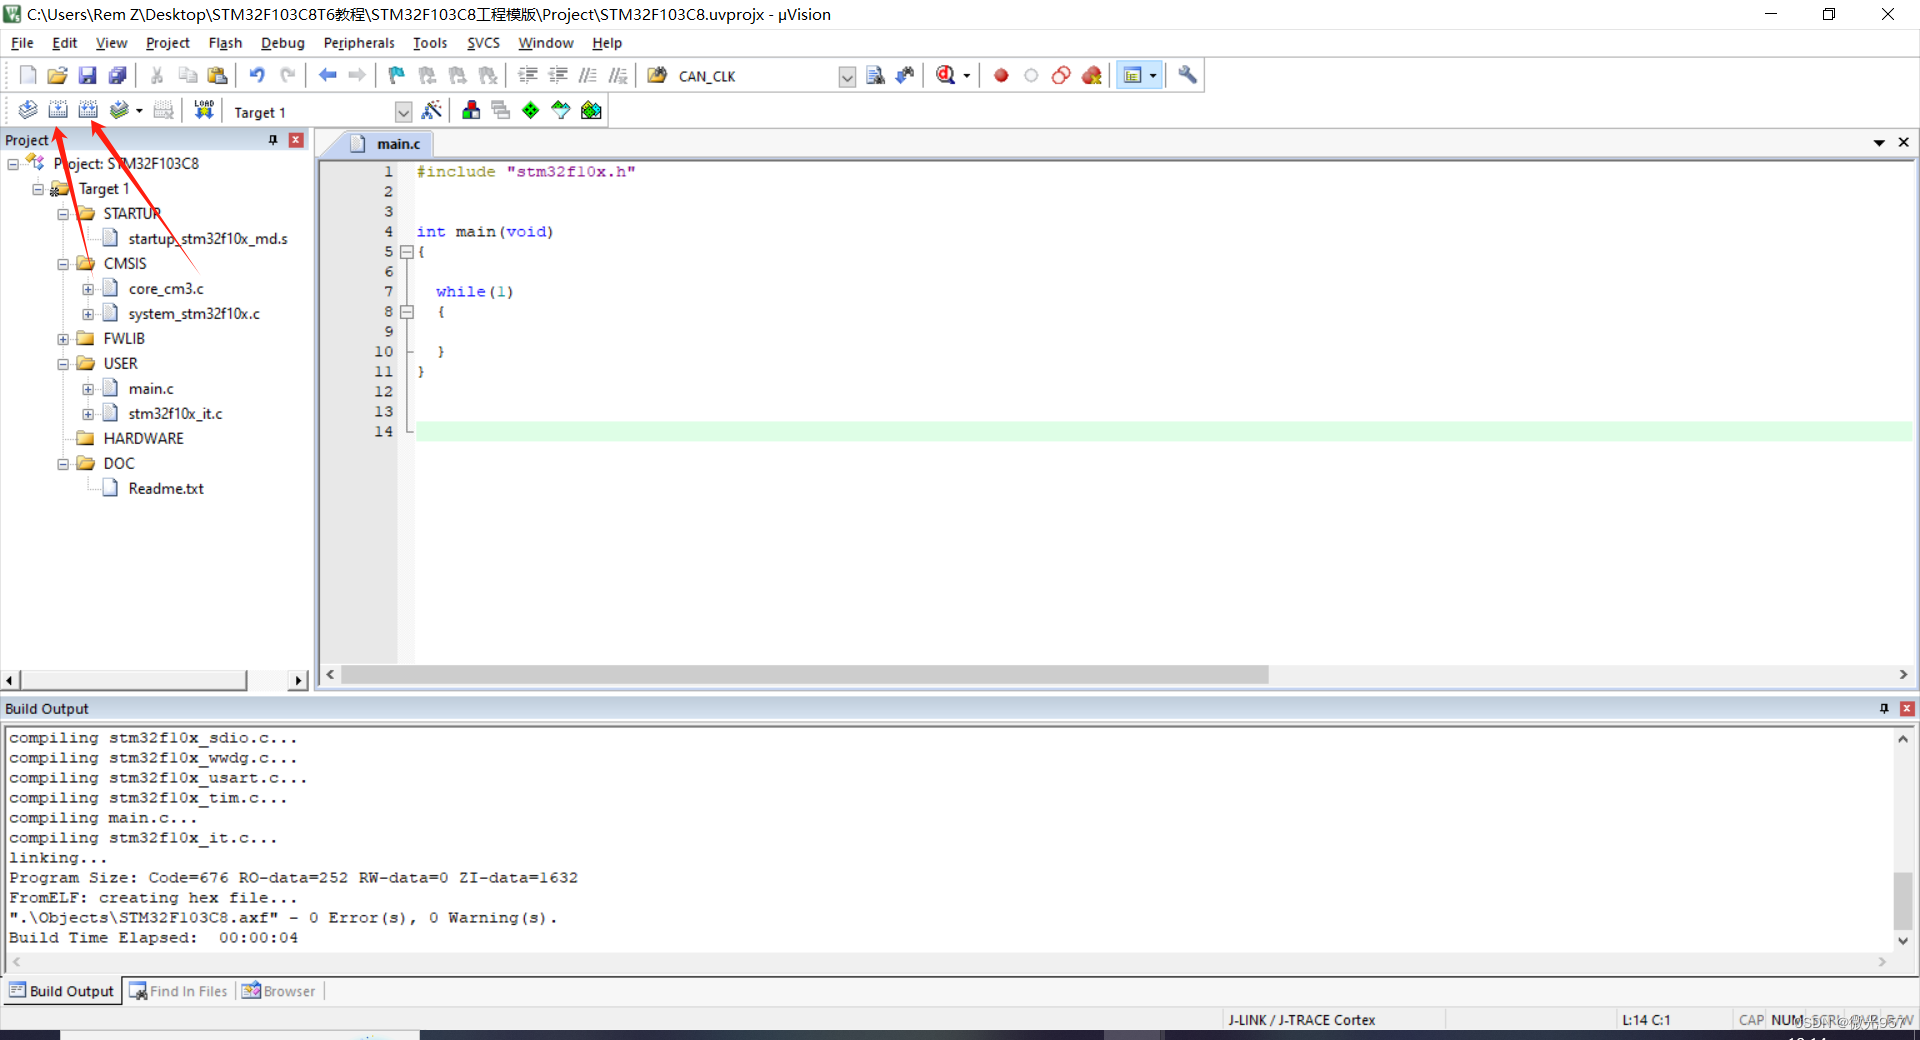The height and width of the screenshot is (1040, 1920).
Task: Click the Project panel scroll right arrow
Action: [298, 681]
